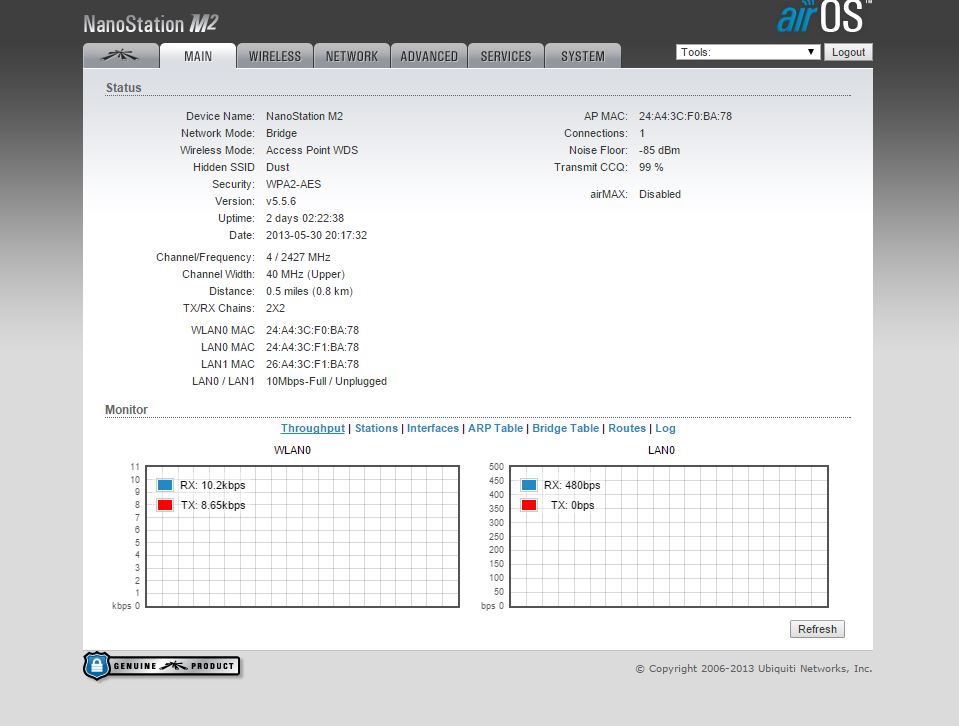Click the Network Mode value Bridge

pyautogui.click(x=281, y=133)
